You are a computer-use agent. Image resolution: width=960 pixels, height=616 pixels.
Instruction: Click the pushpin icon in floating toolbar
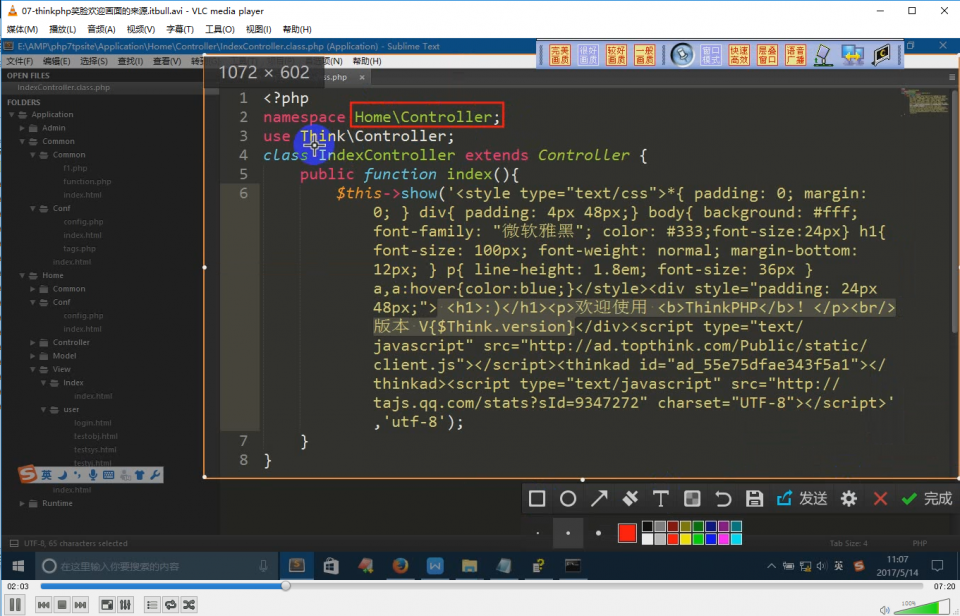tap(682, 54)
